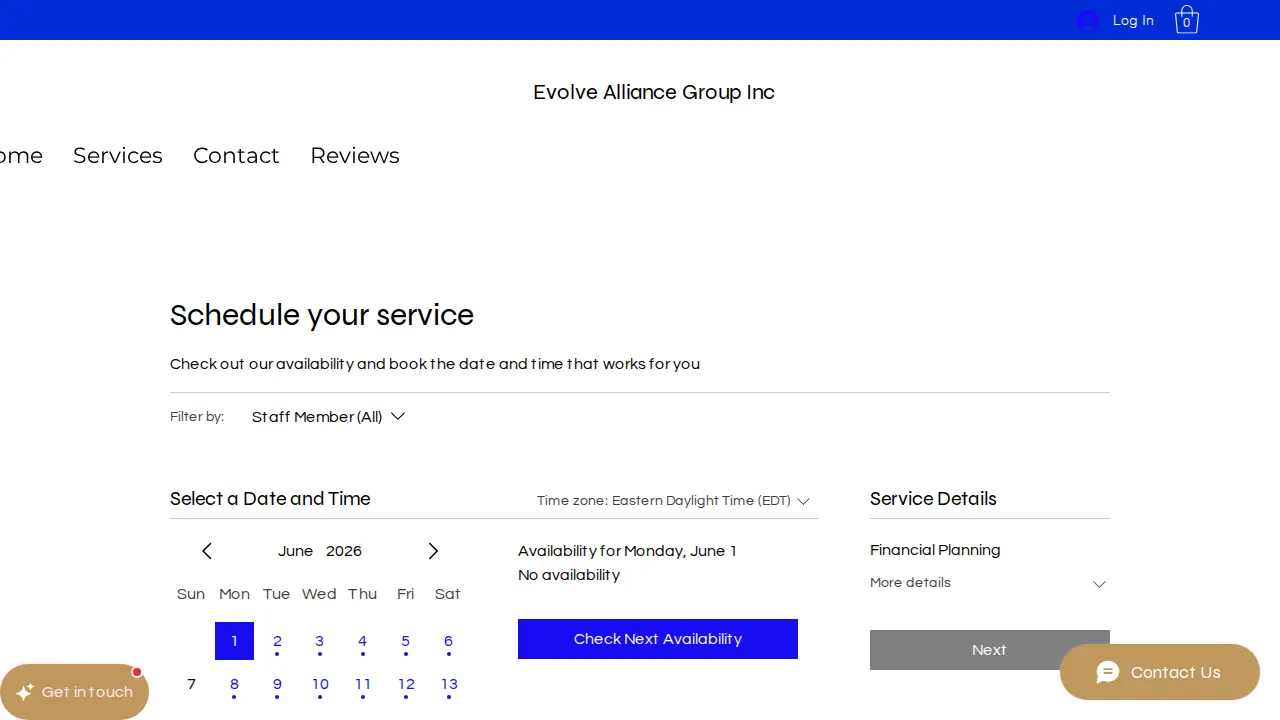Image resolution: width=1280 pixels, height=720 pixels.
Task: Click the grey Next button
Action: tap(990, 650)
